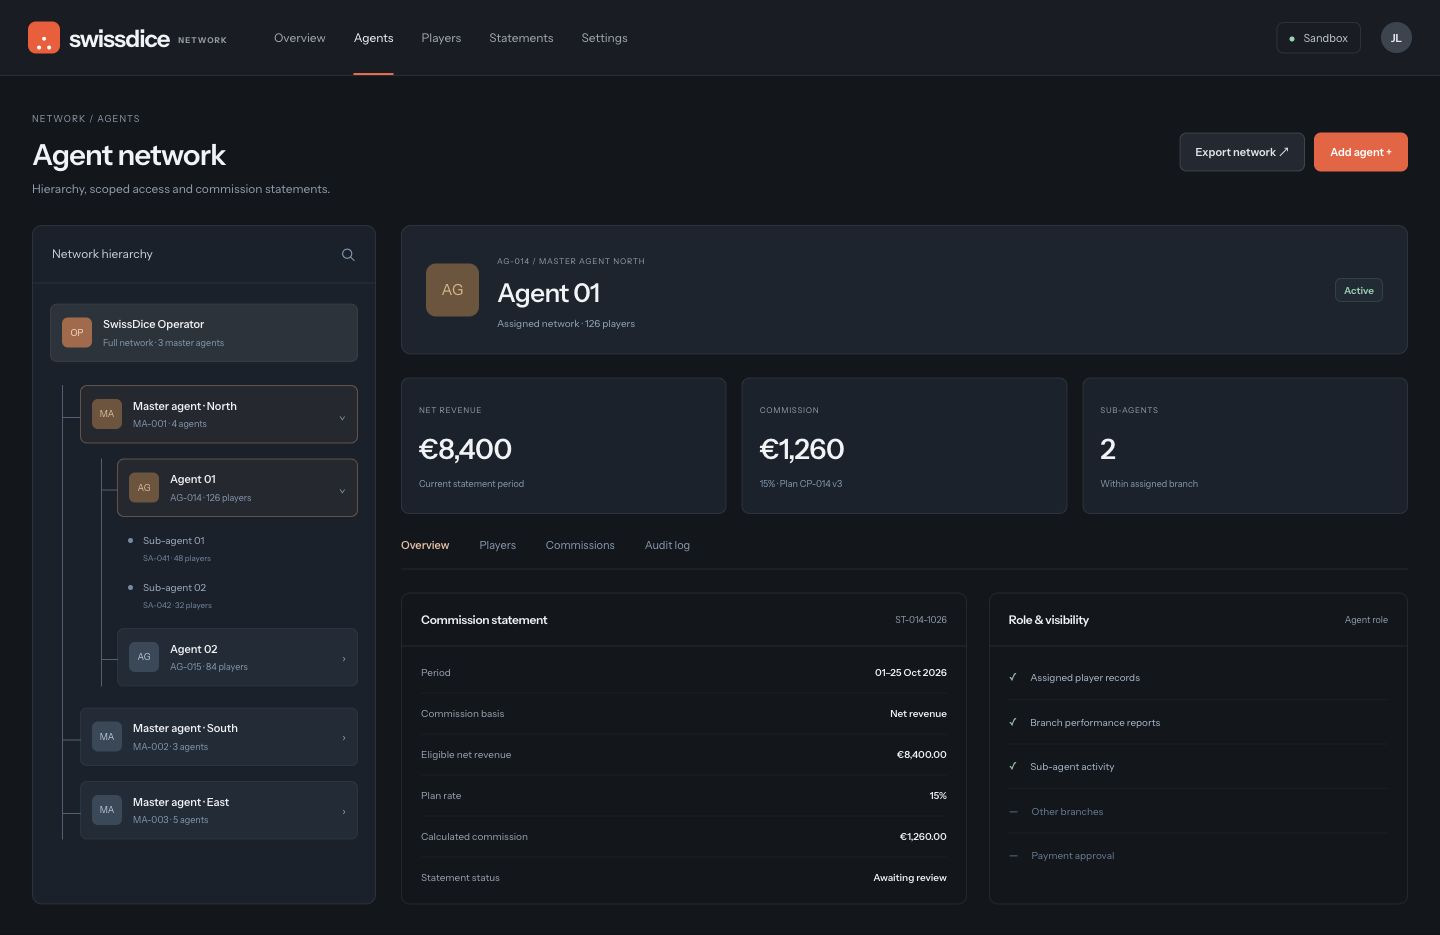Image resolution: width=1440 pixels, height=935 pixels.
Task: Click the OP badge of SwissDice Operator
Action: [x=77, y=333]
